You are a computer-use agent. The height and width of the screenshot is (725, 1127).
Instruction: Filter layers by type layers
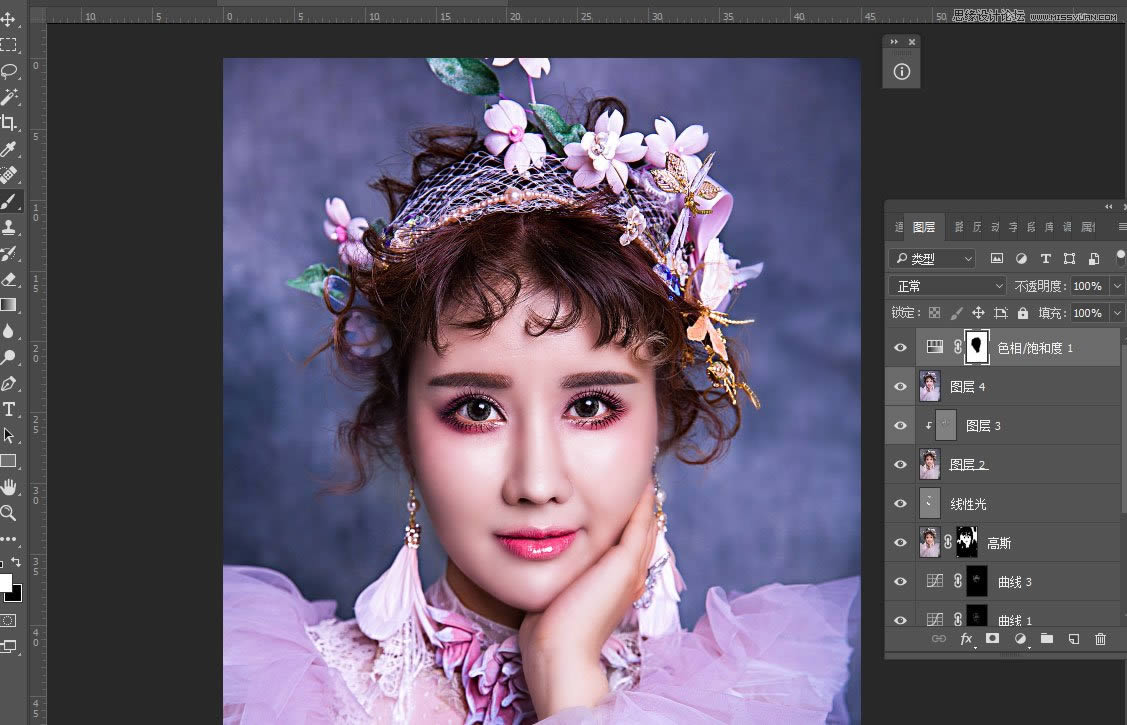pos(1046,259)
